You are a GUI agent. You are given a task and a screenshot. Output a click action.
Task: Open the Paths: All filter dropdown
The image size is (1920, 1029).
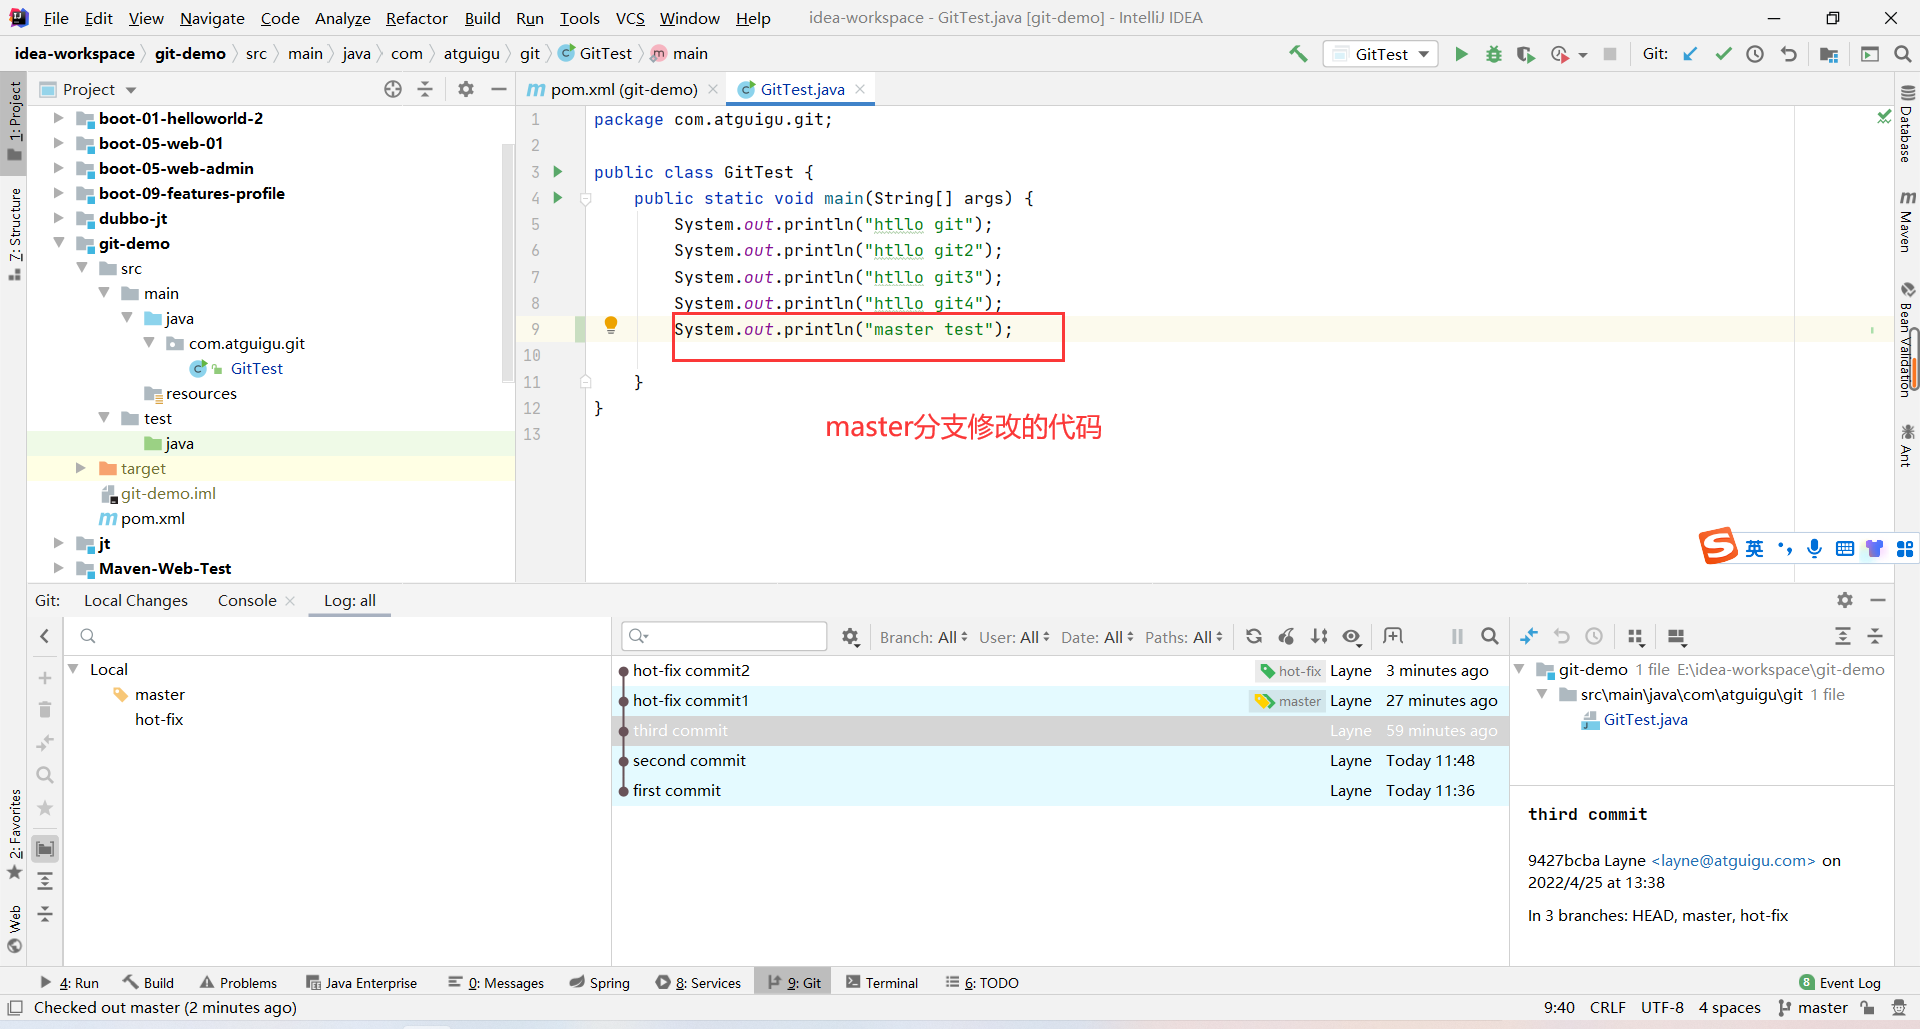point(1184,637)
